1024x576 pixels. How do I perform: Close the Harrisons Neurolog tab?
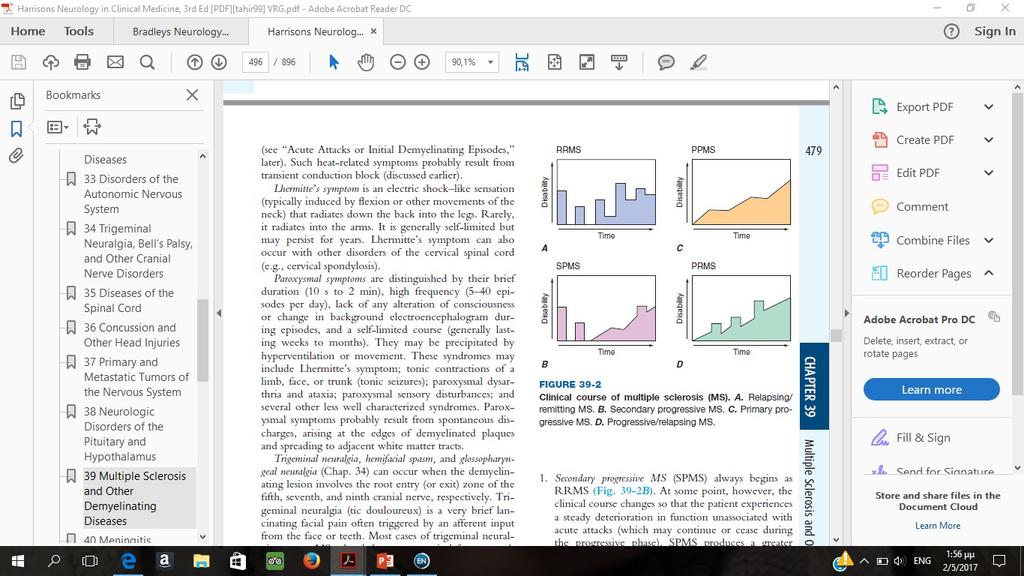[374, 31]
